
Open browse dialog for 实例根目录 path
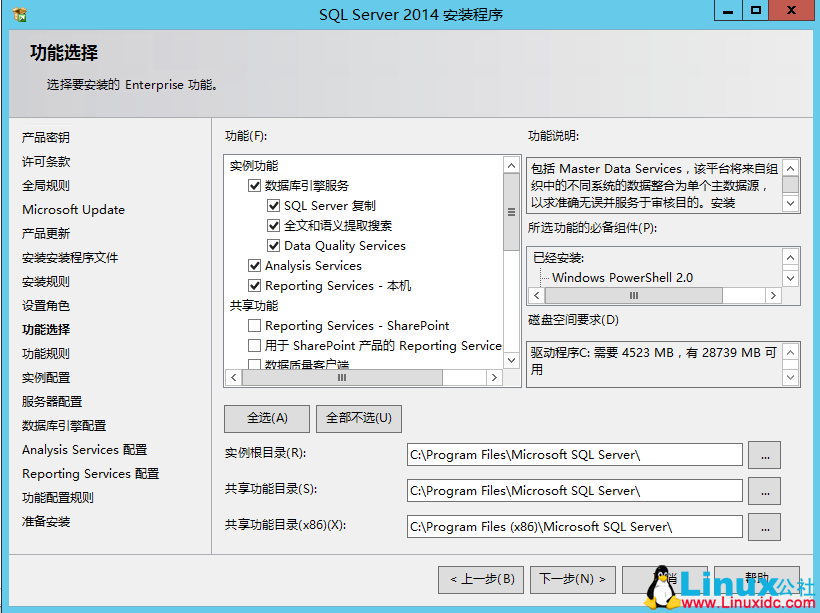point(764,455)
